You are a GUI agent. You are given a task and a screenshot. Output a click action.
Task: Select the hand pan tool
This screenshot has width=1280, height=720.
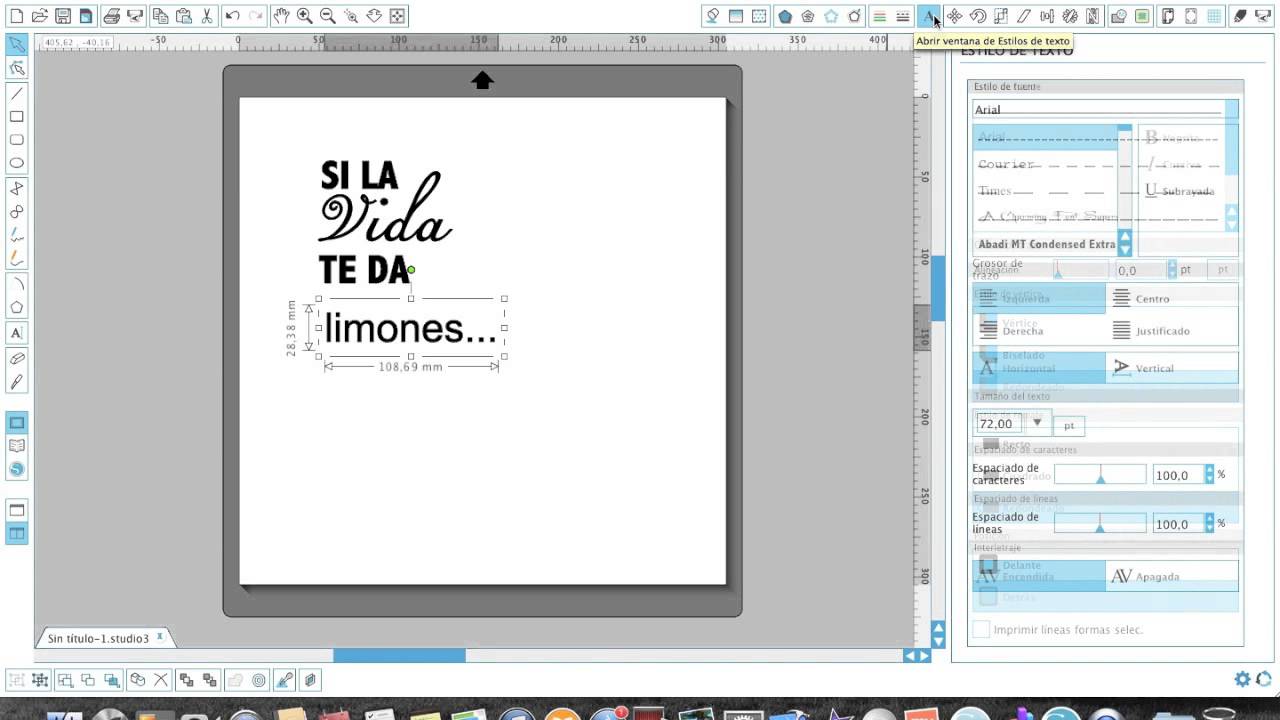(281, 16)
